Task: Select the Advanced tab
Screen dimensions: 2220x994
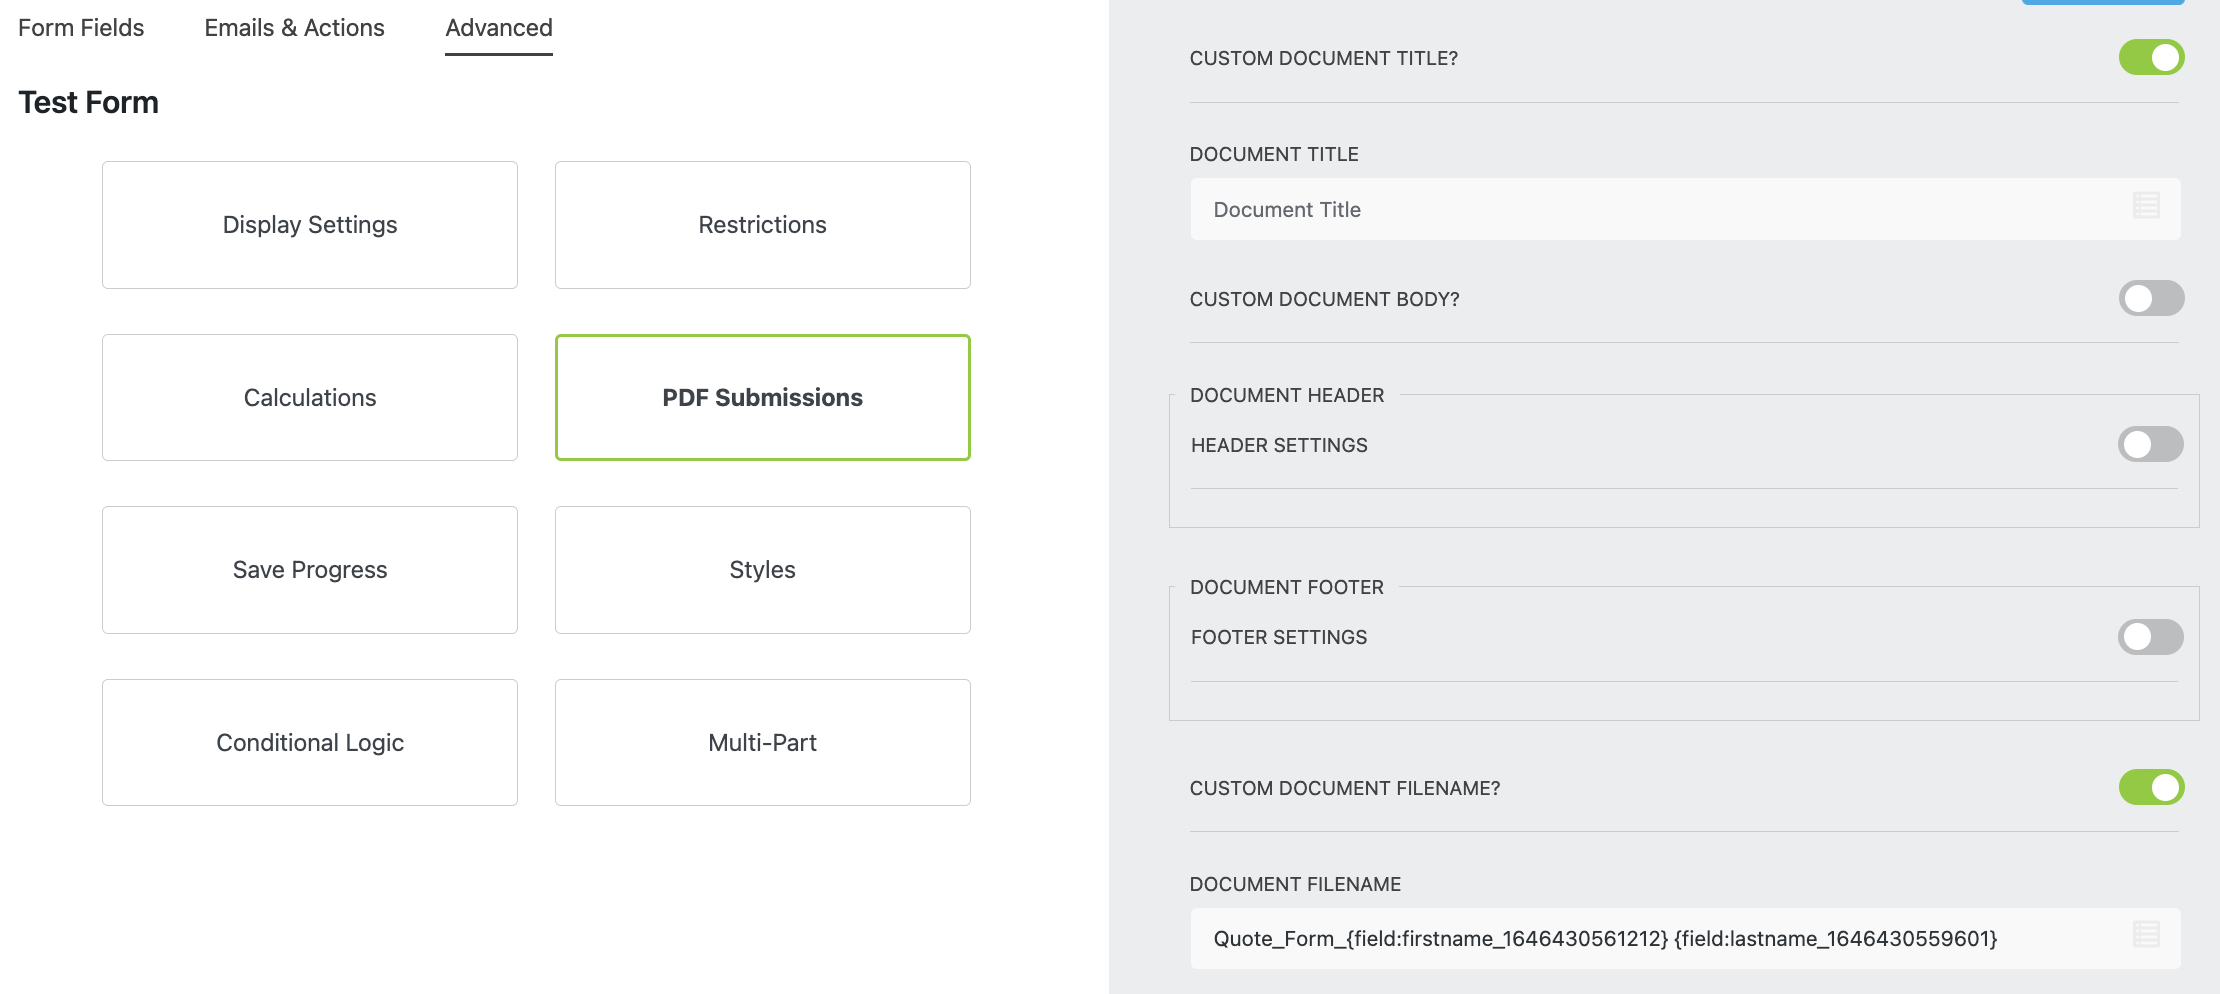Action: tap(498, 27)
